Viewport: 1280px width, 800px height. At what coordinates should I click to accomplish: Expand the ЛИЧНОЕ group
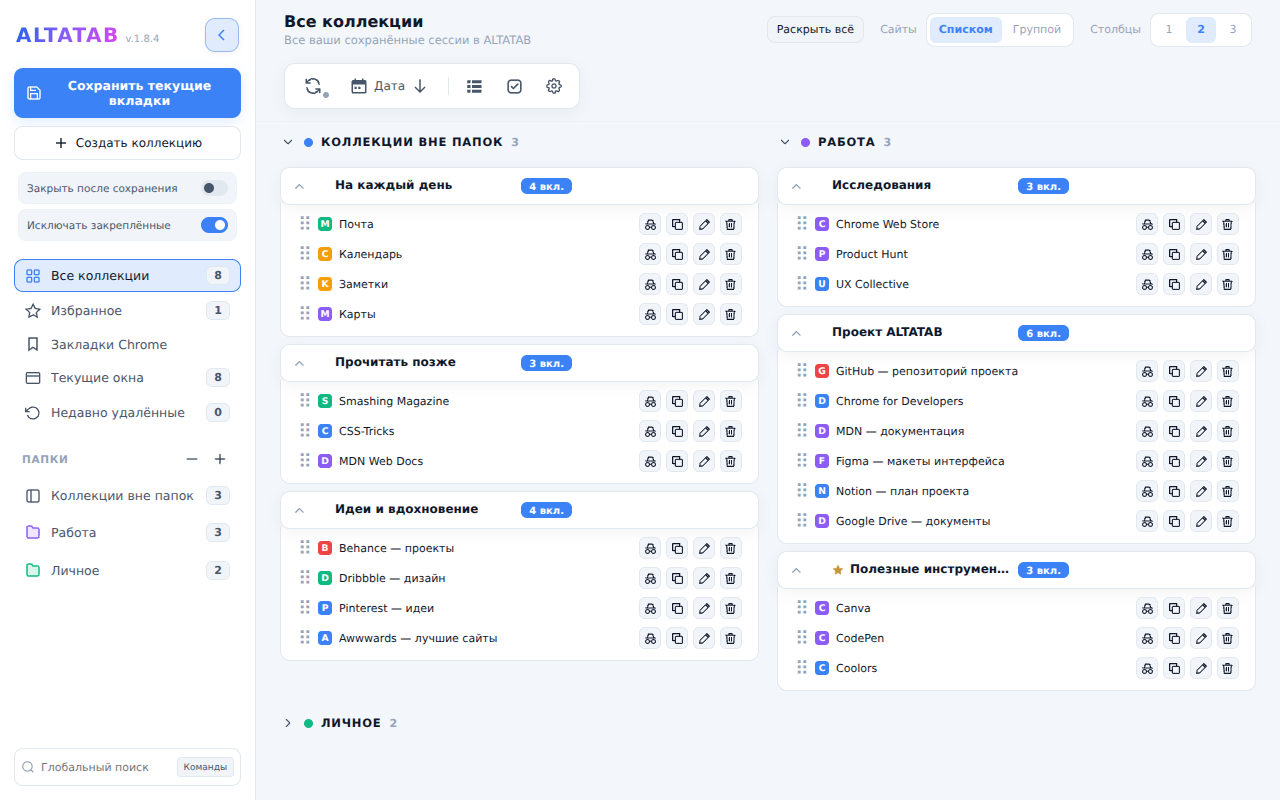[x=288, y=723]
